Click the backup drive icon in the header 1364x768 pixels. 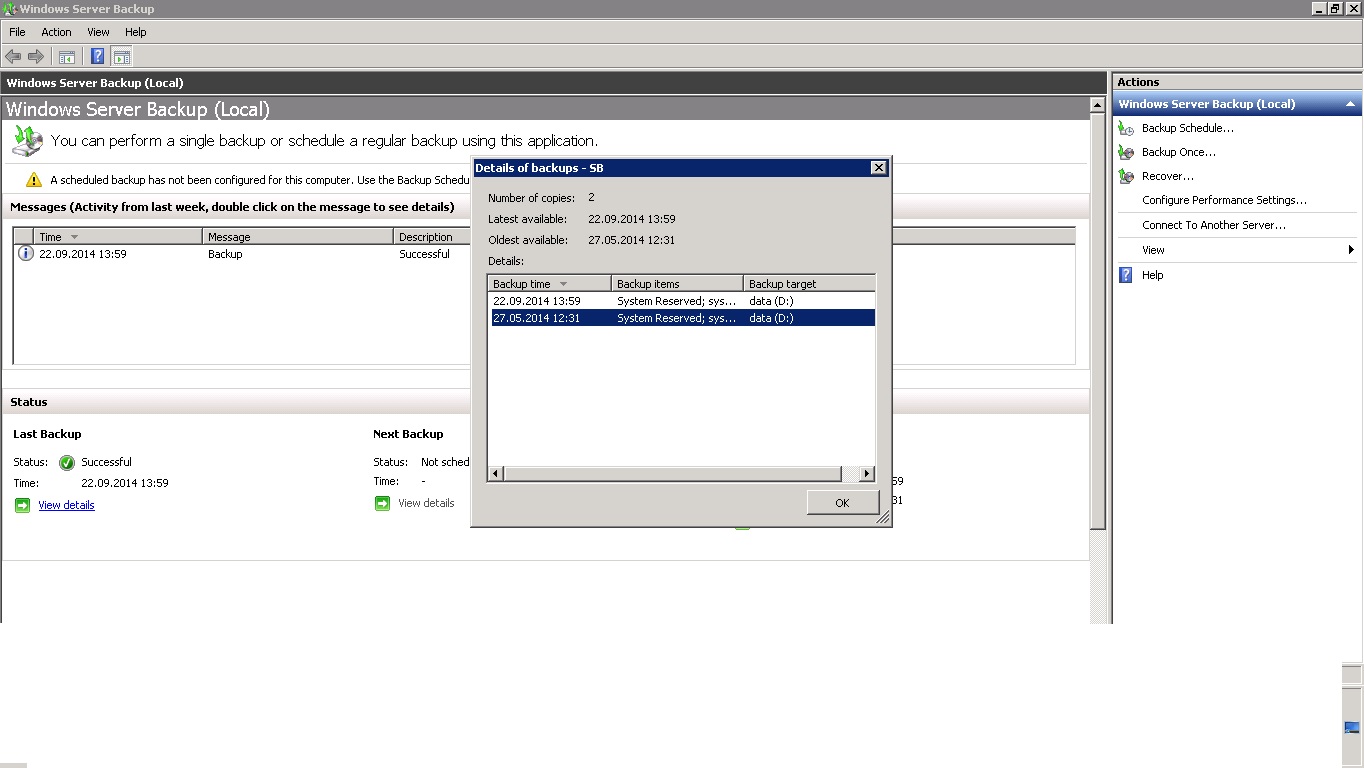click(x=27, y=140)
